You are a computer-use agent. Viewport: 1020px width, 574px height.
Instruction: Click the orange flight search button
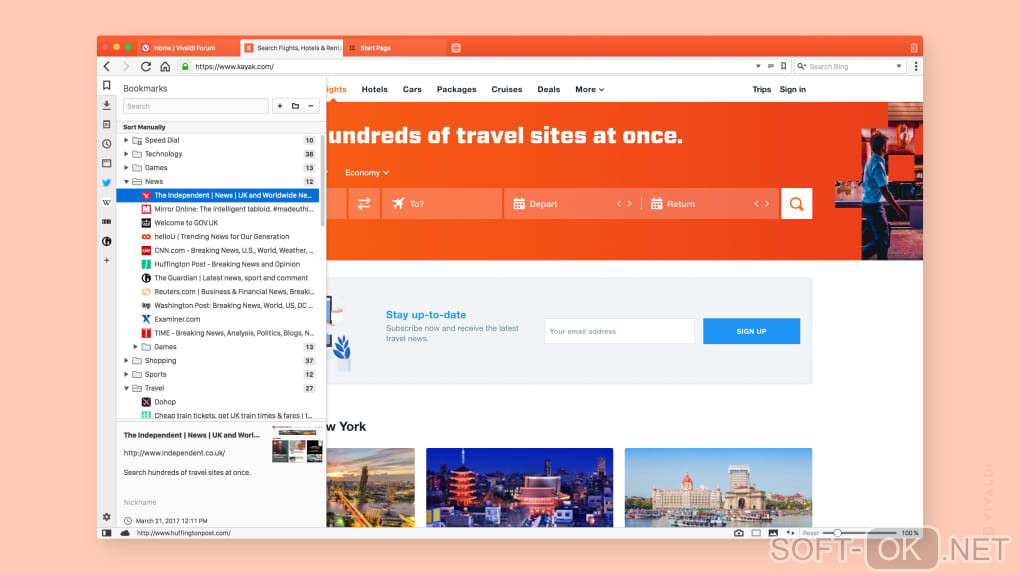pos(796,204)
